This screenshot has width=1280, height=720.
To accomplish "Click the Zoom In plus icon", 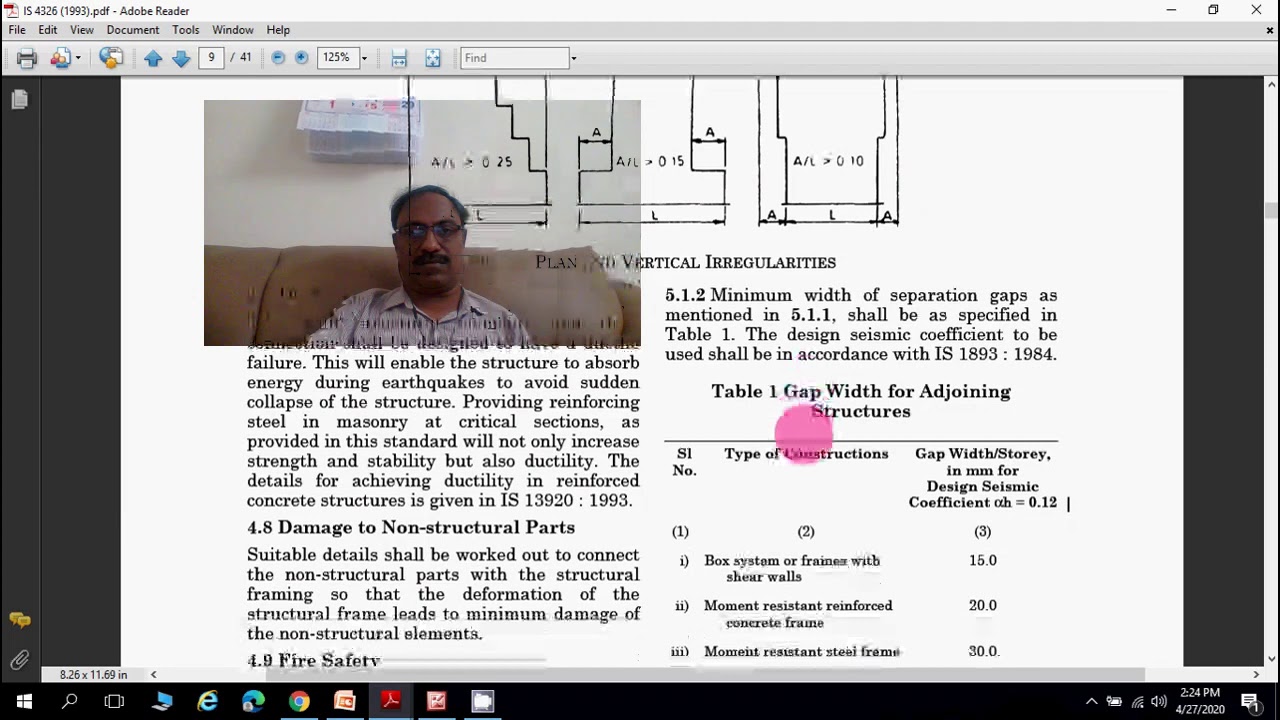I will [x=301, y=58].
